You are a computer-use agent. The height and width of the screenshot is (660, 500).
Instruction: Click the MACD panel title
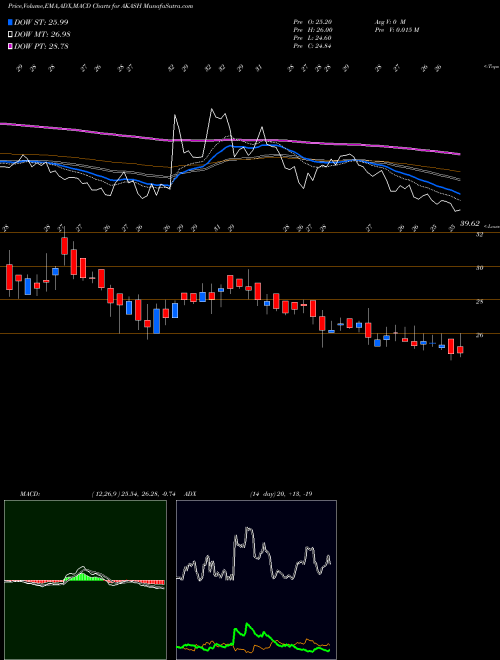tap(29, 494)
